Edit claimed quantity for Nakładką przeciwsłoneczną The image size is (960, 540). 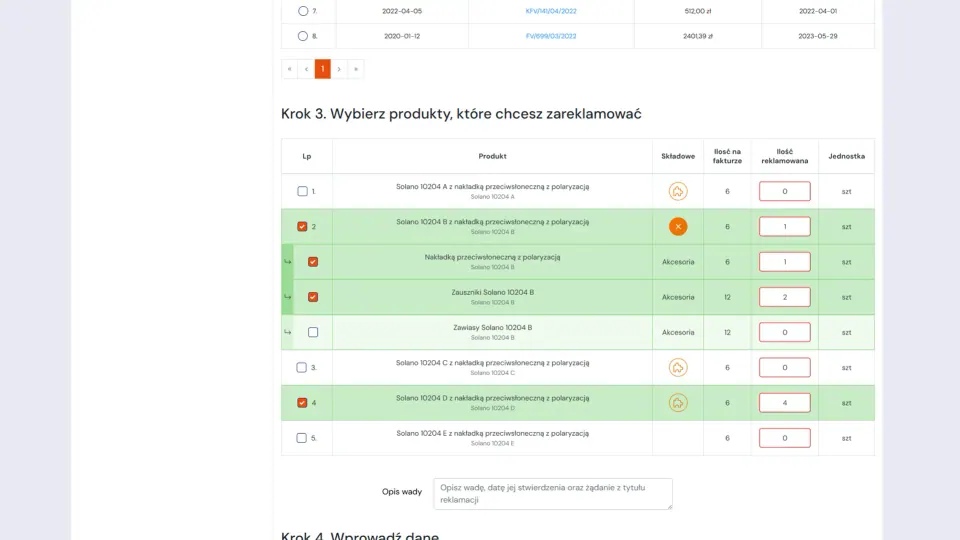click(x=785, y=261)
